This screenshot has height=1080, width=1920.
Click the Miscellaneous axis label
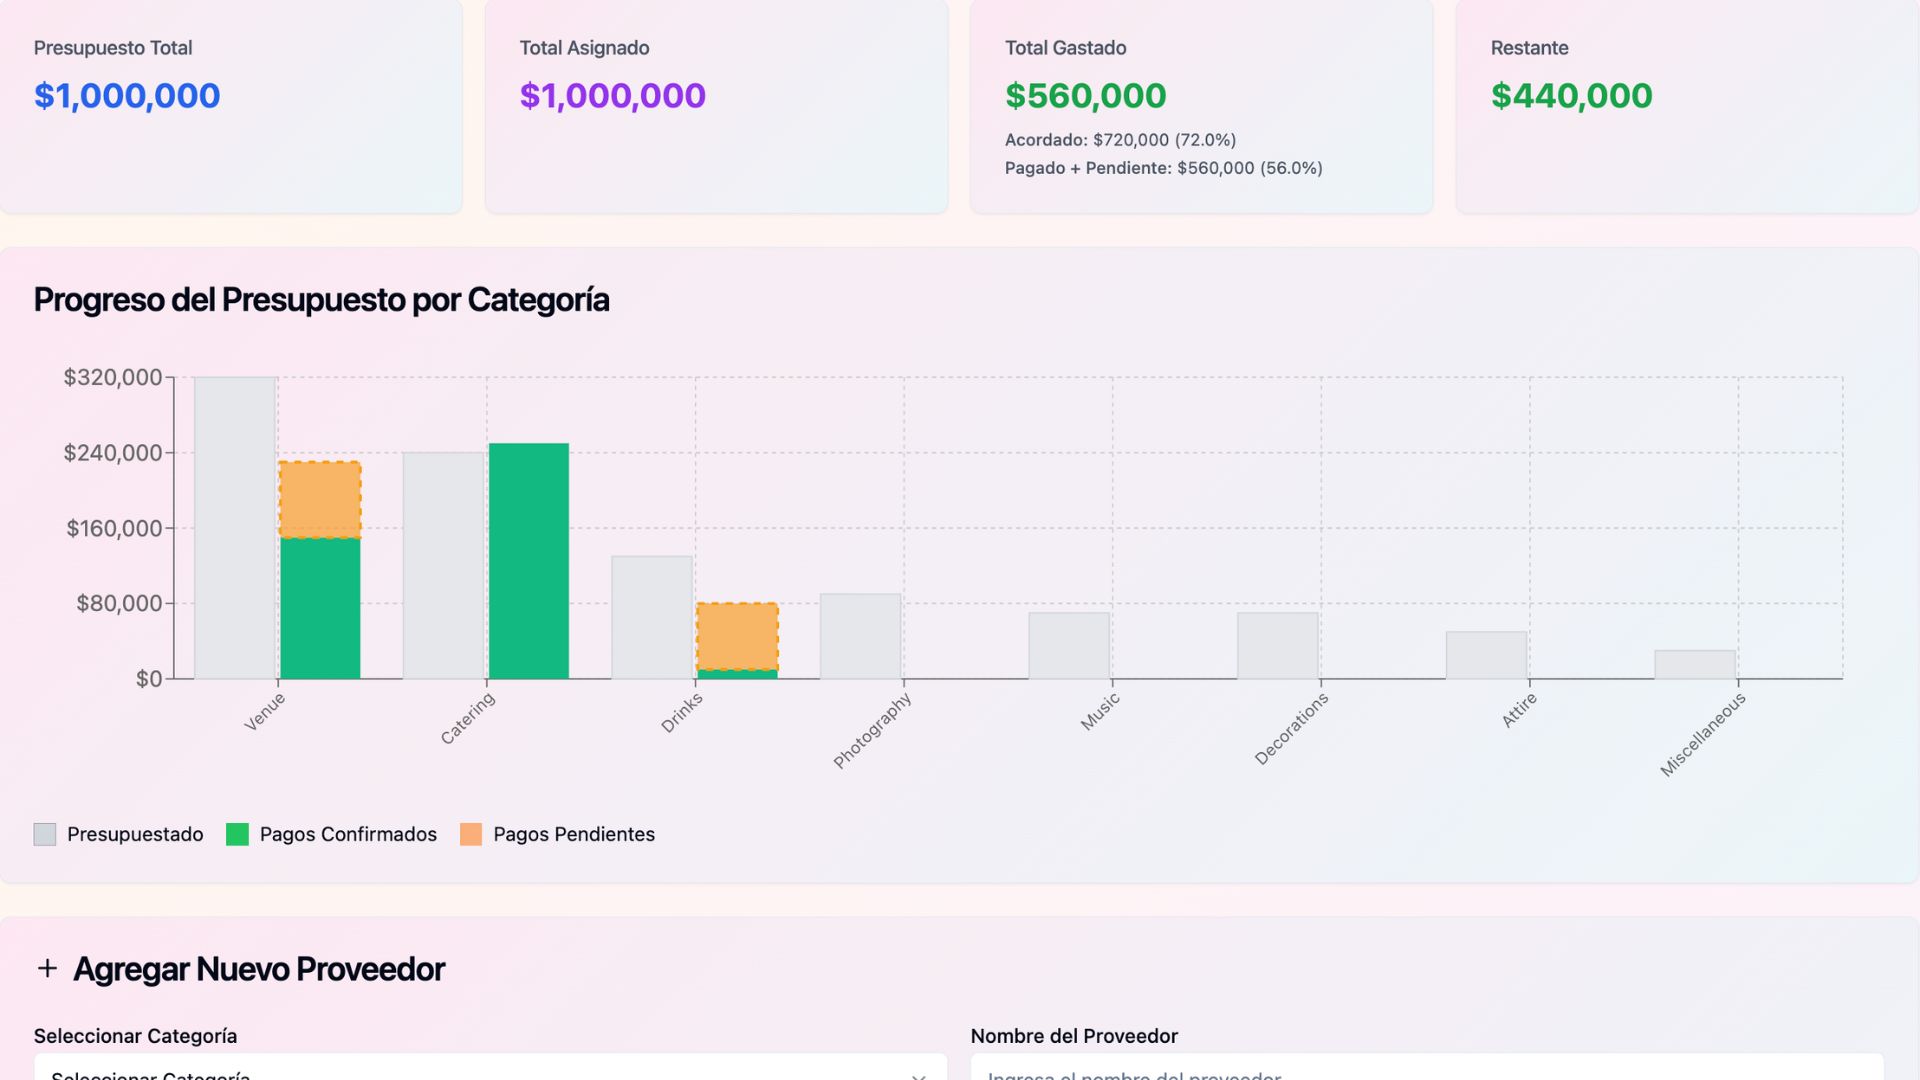(1703, 735)
